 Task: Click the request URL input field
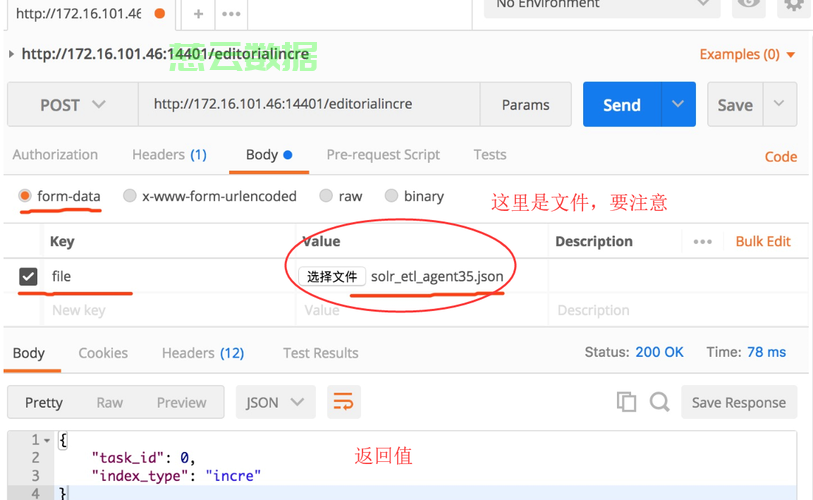click(309, 104)
